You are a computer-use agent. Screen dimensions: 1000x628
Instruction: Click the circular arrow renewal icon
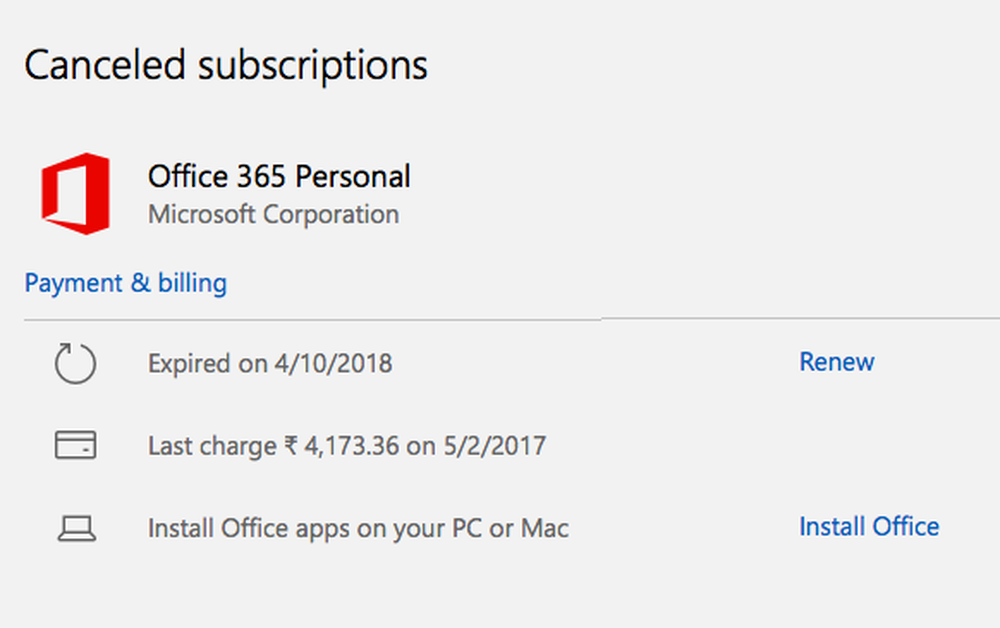(x=76, y=363)
